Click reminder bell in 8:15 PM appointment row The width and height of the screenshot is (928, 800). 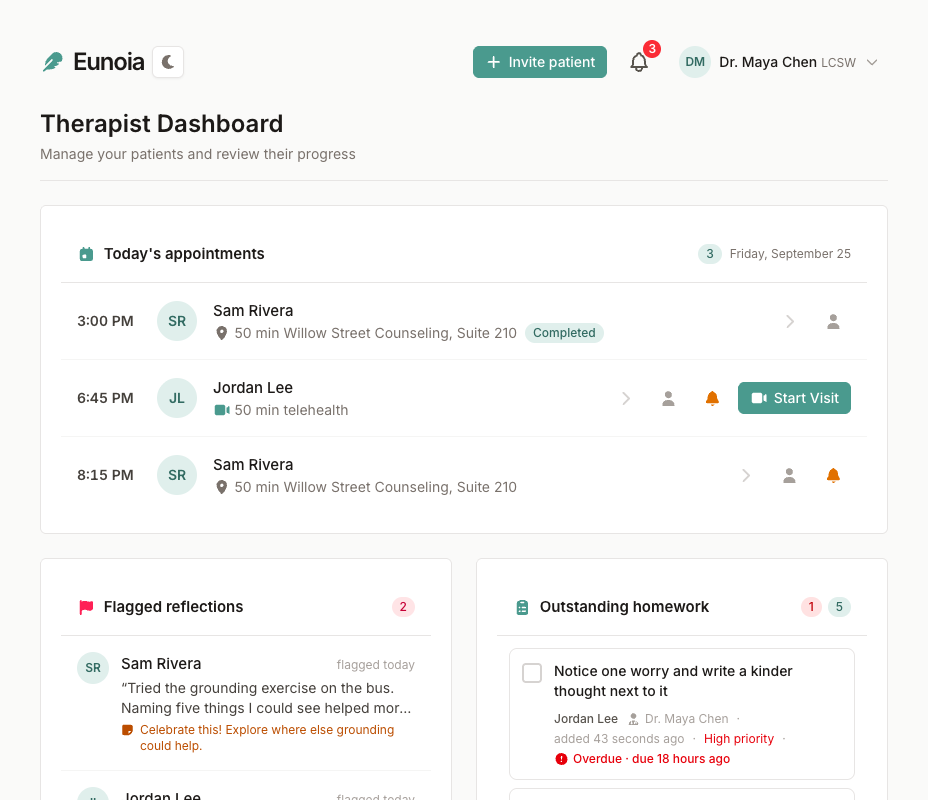point(833,475)
